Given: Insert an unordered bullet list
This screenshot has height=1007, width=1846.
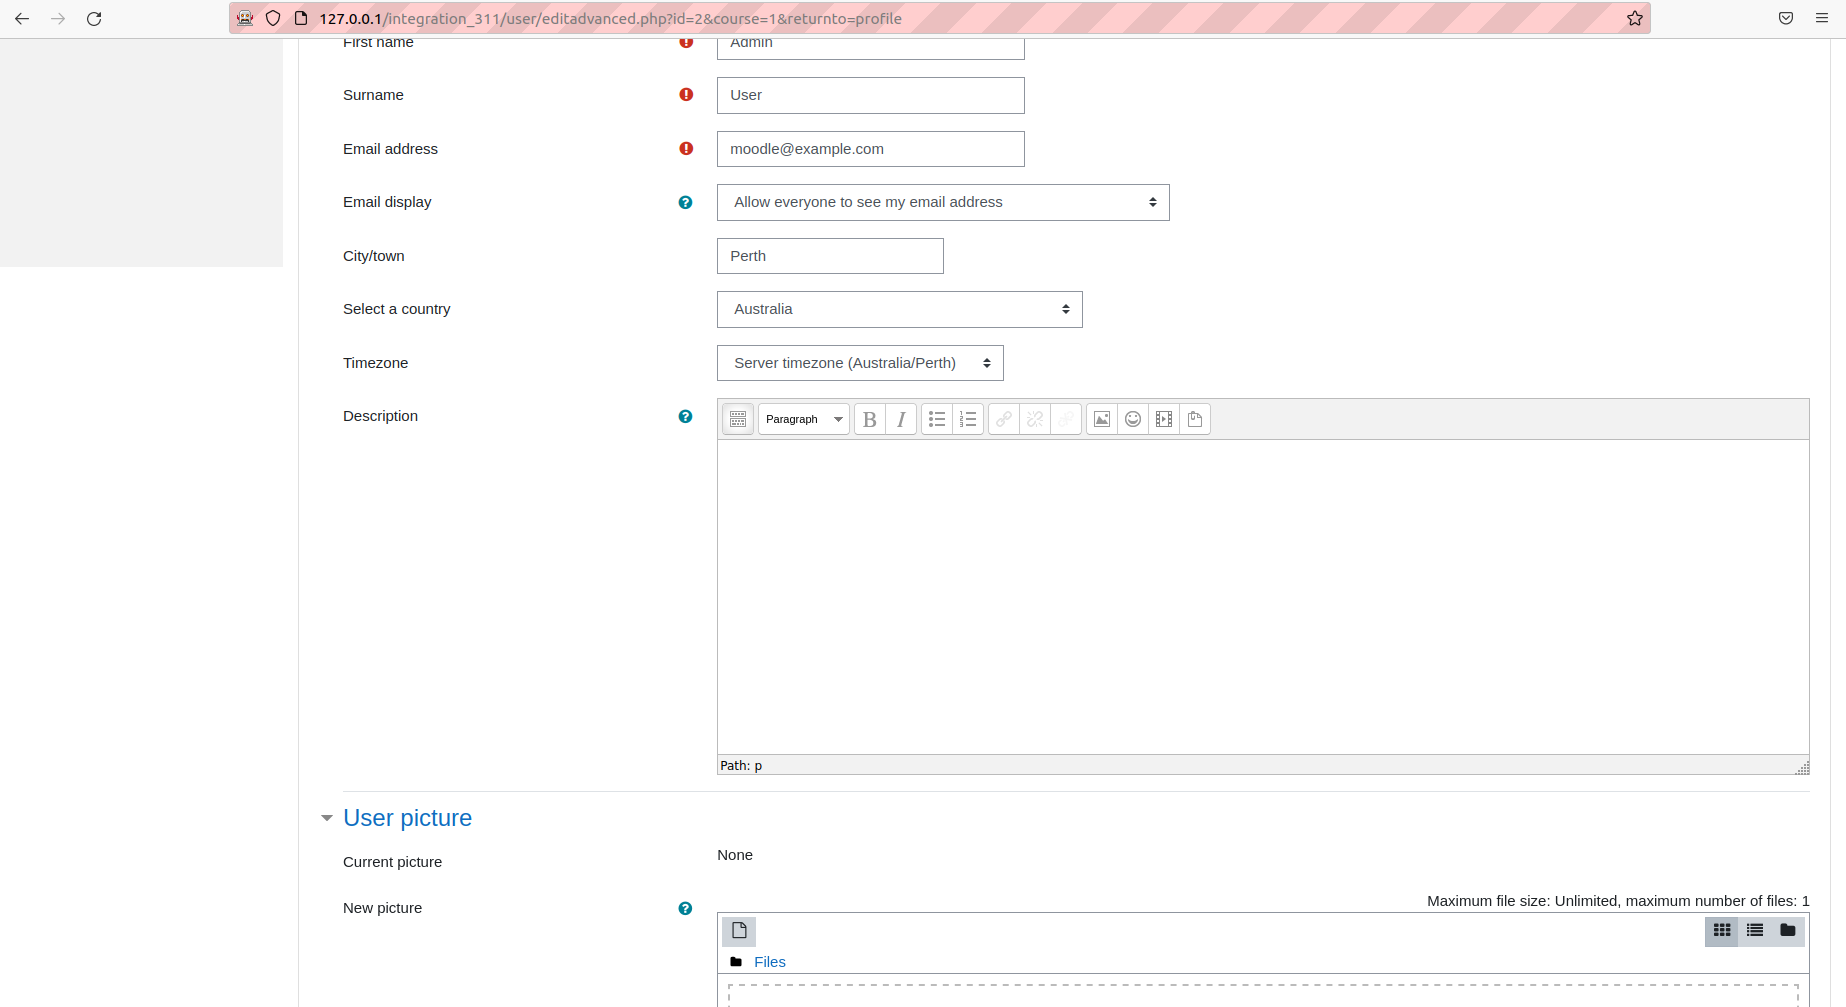Looking at the screenshot, I should [x=937, y=419].
